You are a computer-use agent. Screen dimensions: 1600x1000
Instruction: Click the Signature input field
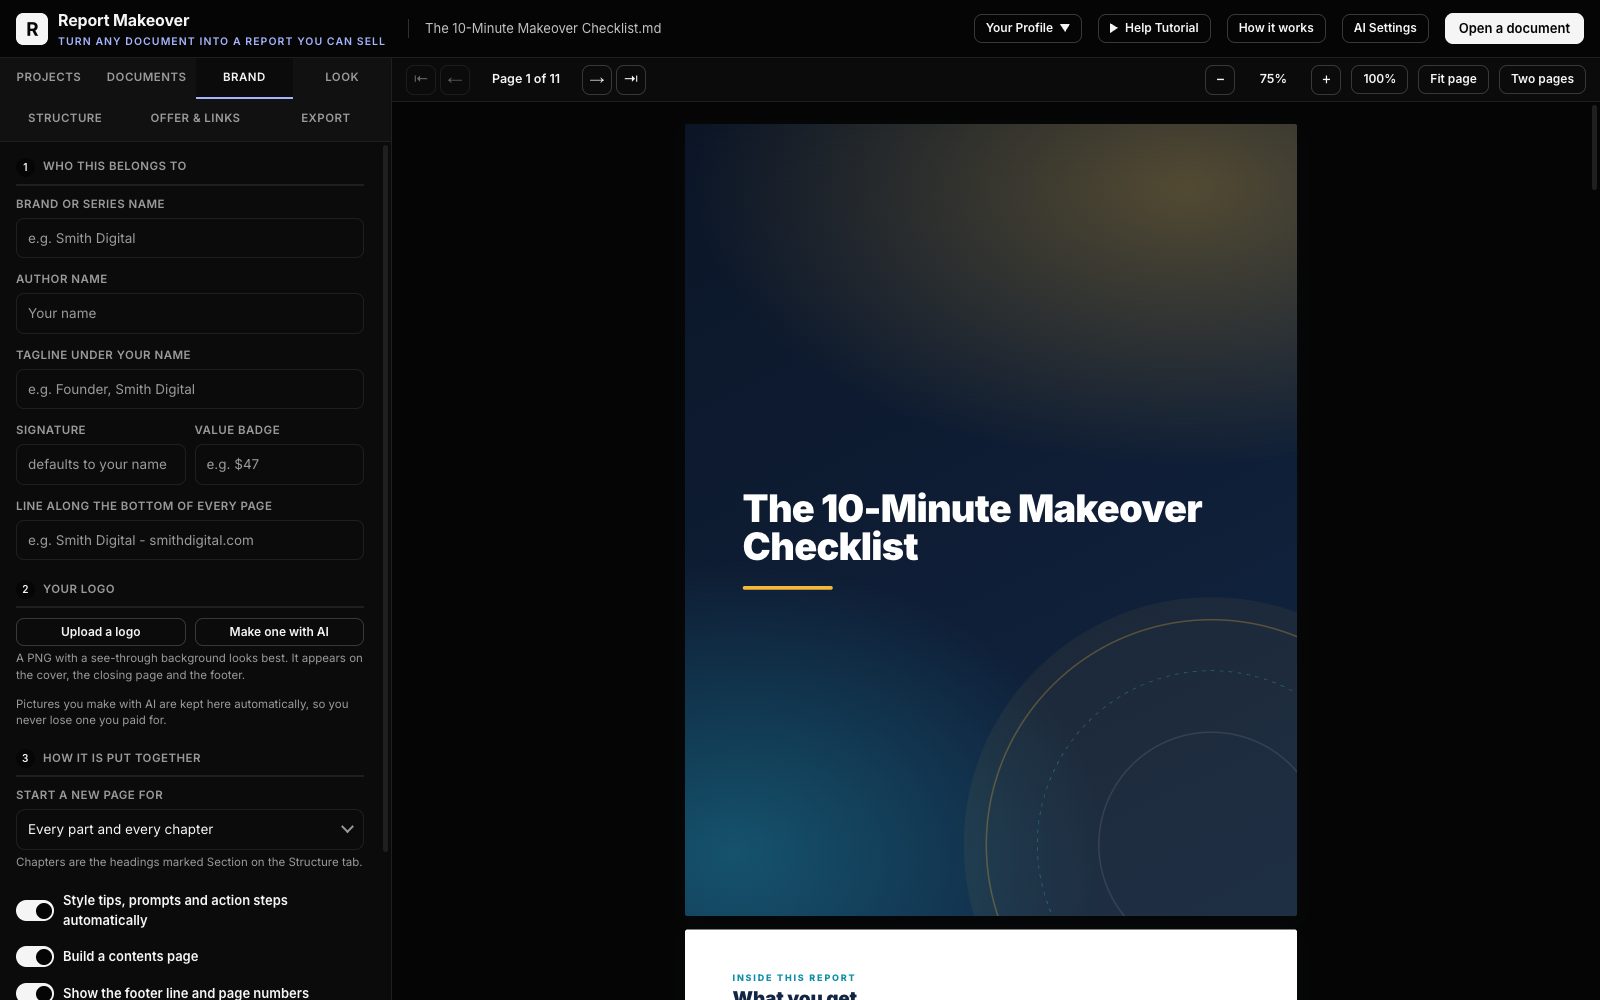coord(101,464)
